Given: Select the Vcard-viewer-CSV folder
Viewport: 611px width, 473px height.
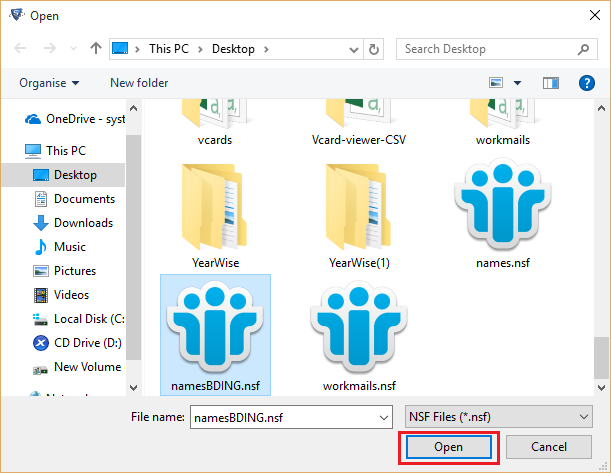Looking at the screenshot, I should pyautogui.click(x=359, y=122).
